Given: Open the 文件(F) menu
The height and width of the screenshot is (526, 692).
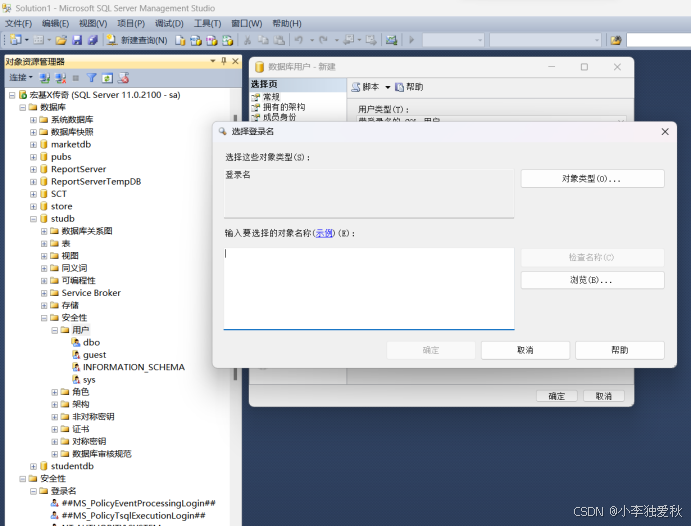Looking at the screenshot, I should tap(19, 24).
